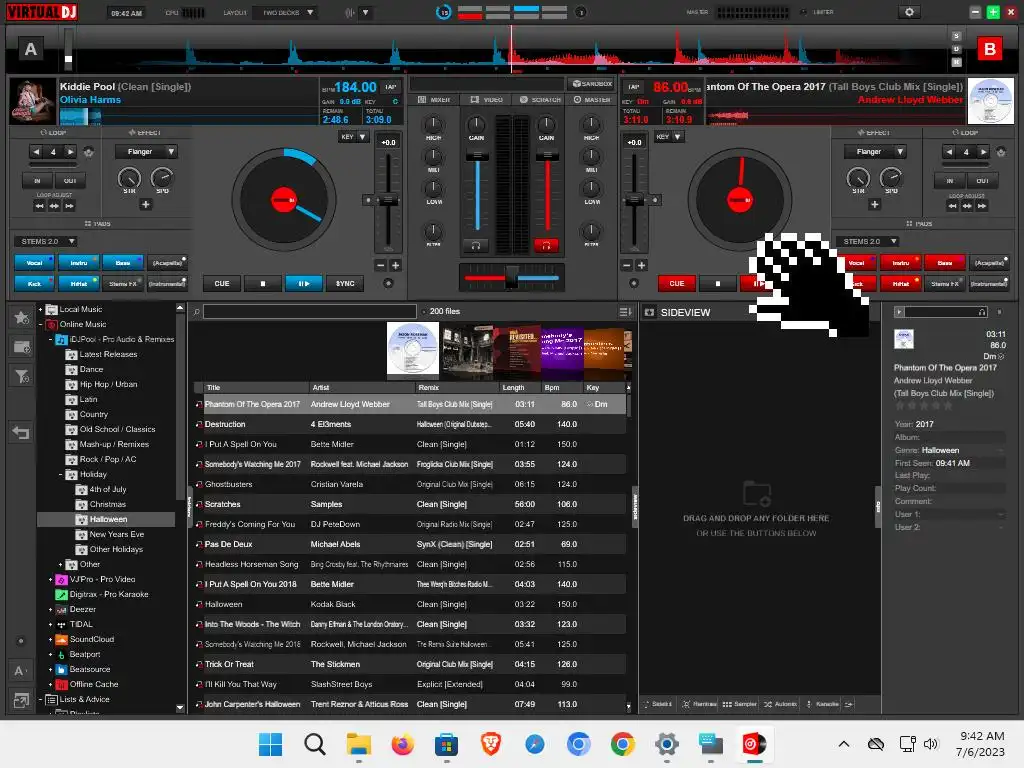1024x768 pixels.
Task: Toggle Kick stem pad on deck A
Action: click(34, 283)
